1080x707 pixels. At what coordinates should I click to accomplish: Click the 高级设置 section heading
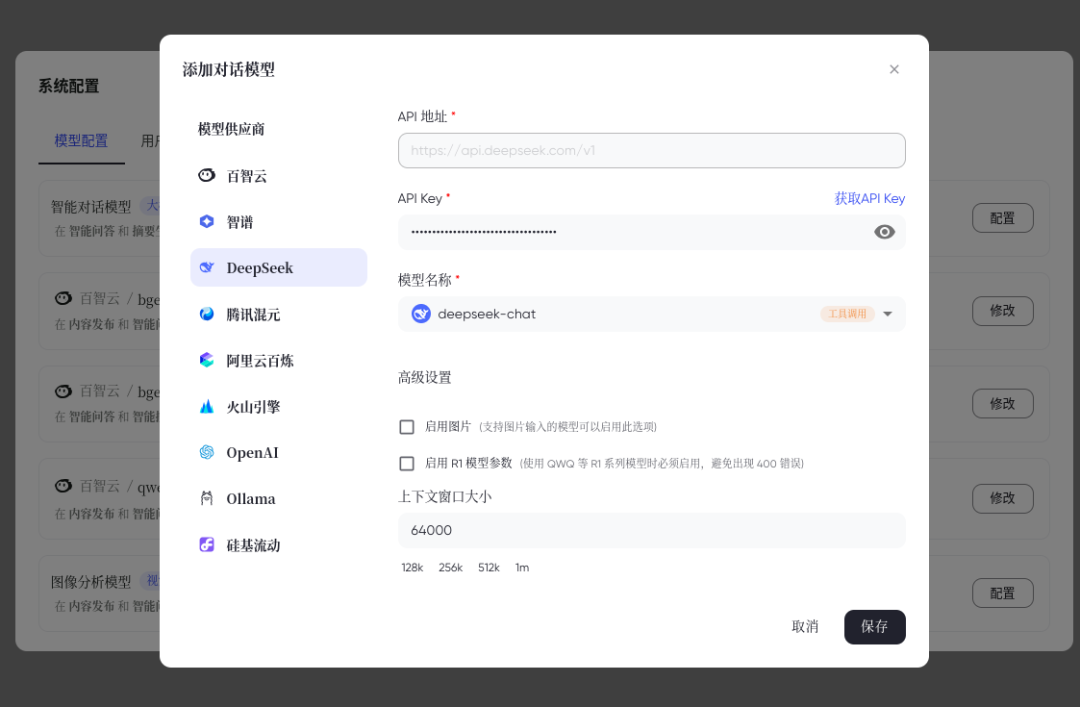(424, 378)
